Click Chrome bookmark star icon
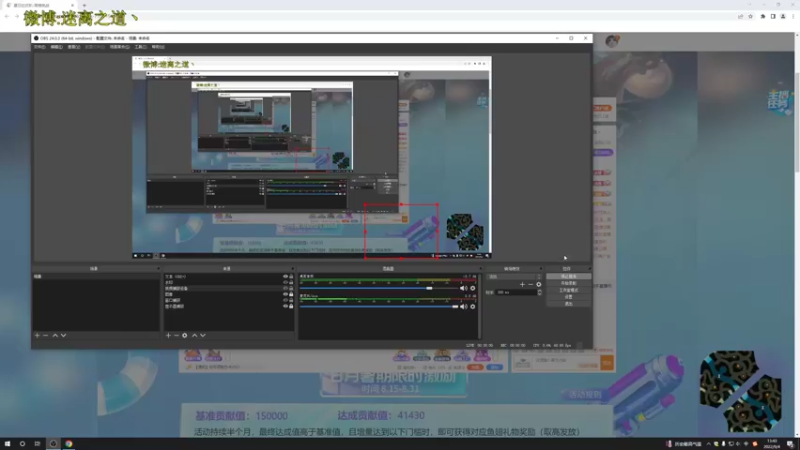The image size is (800, 450). (751, 16)
